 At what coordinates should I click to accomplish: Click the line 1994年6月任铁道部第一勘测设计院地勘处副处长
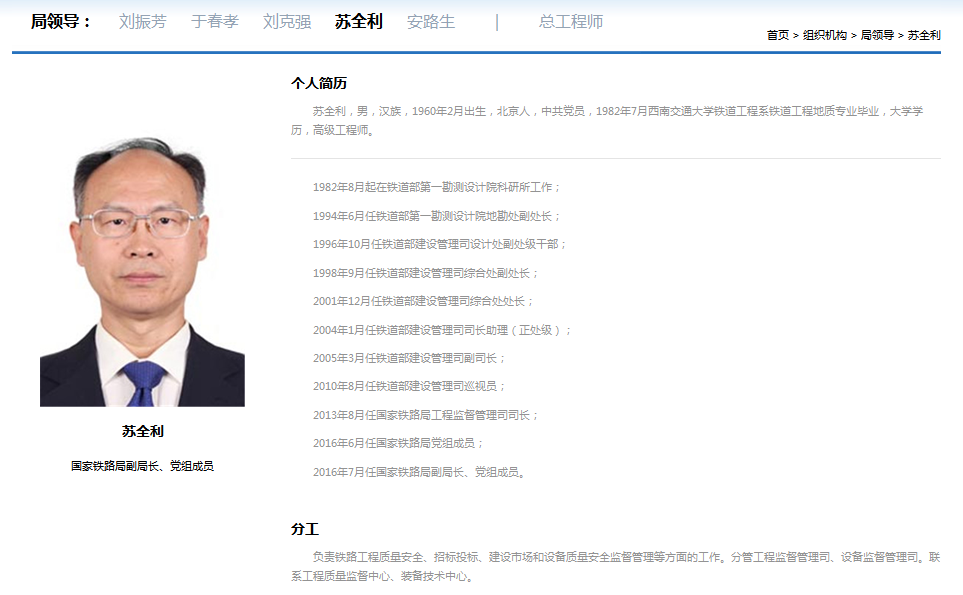pyautogui.click(x=436, y=216)
